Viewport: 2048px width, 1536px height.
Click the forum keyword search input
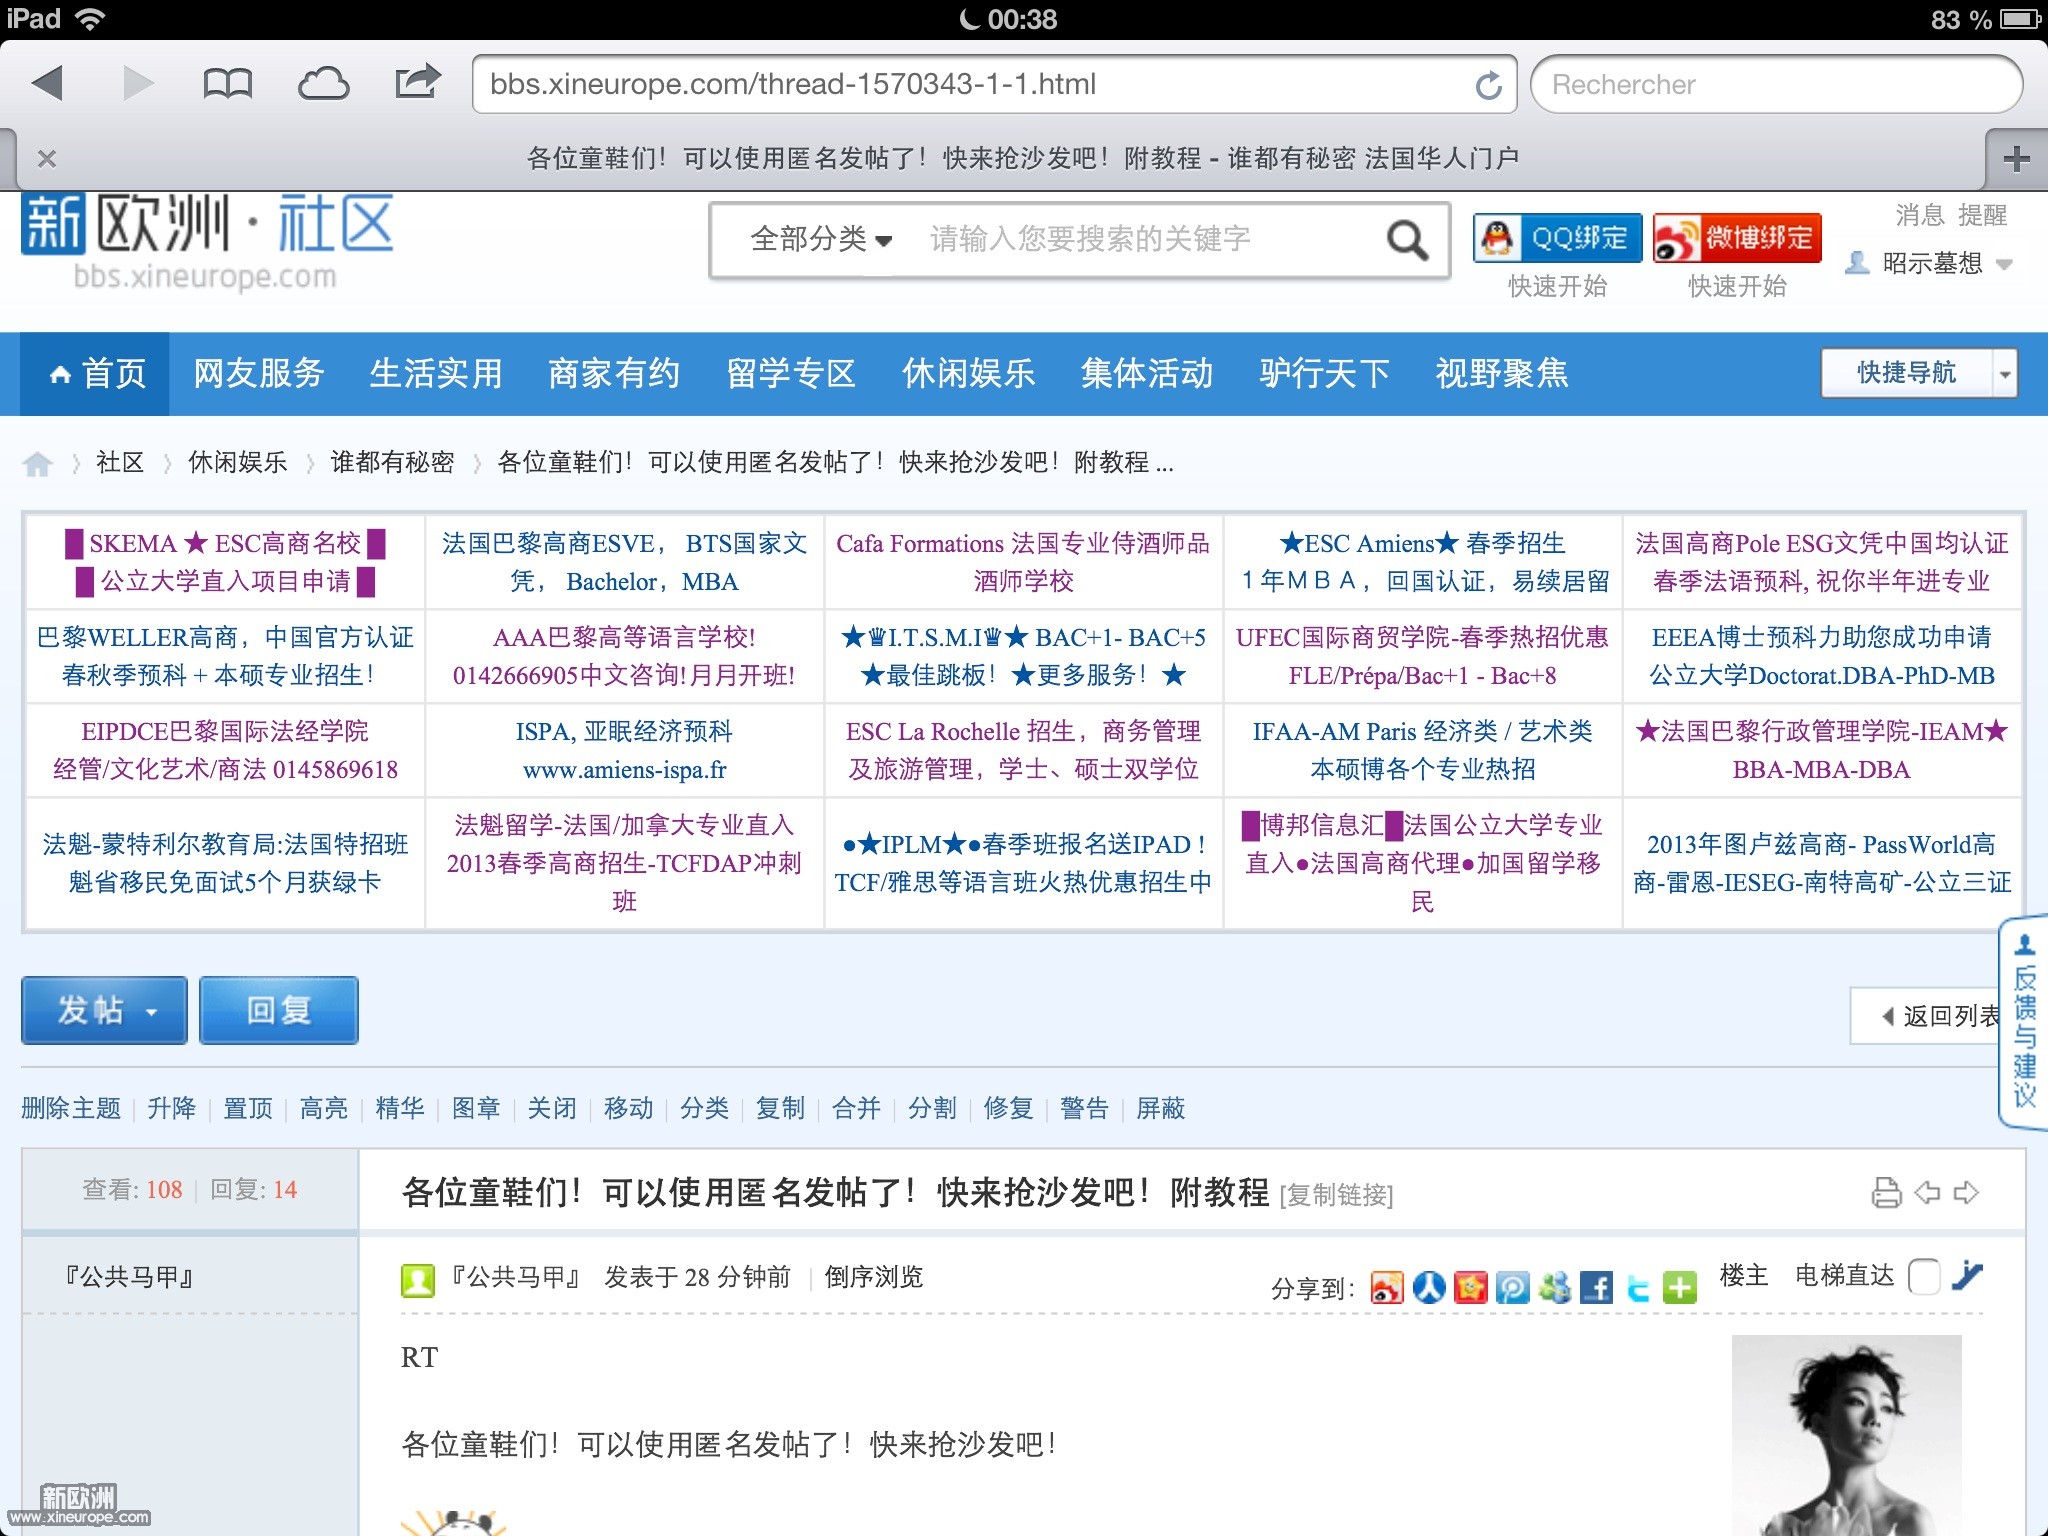[1140, 239]
